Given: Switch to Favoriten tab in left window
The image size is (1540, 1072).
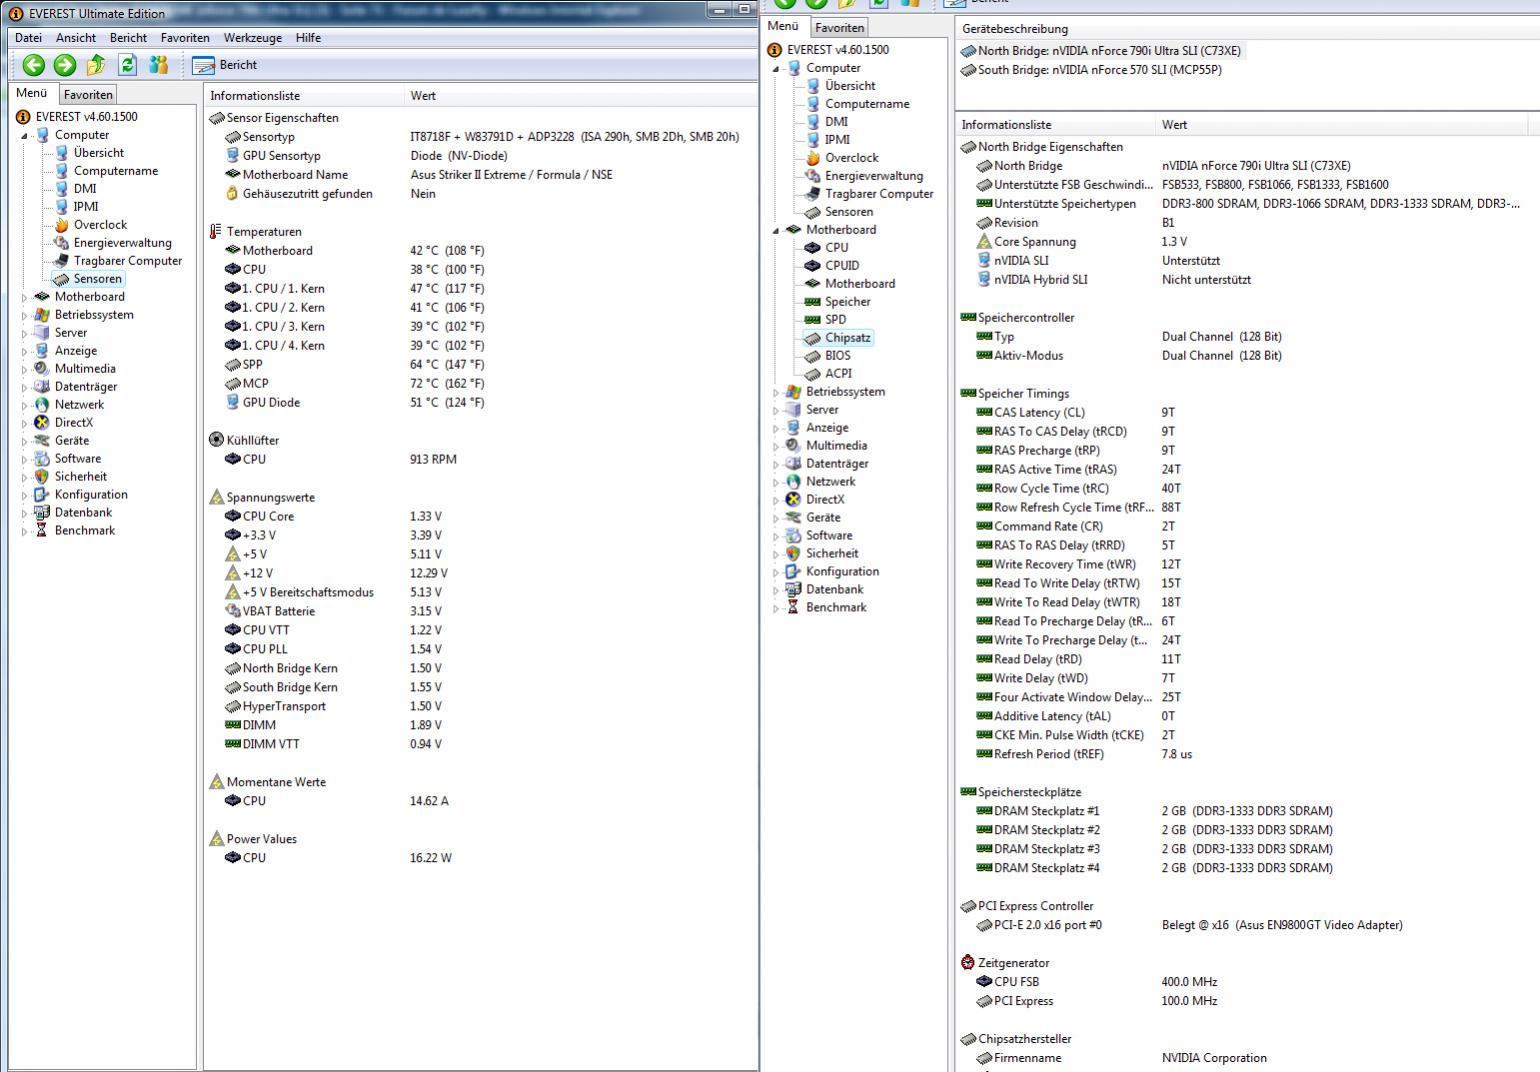Looking at the screenshot, I should pos(88,95).
